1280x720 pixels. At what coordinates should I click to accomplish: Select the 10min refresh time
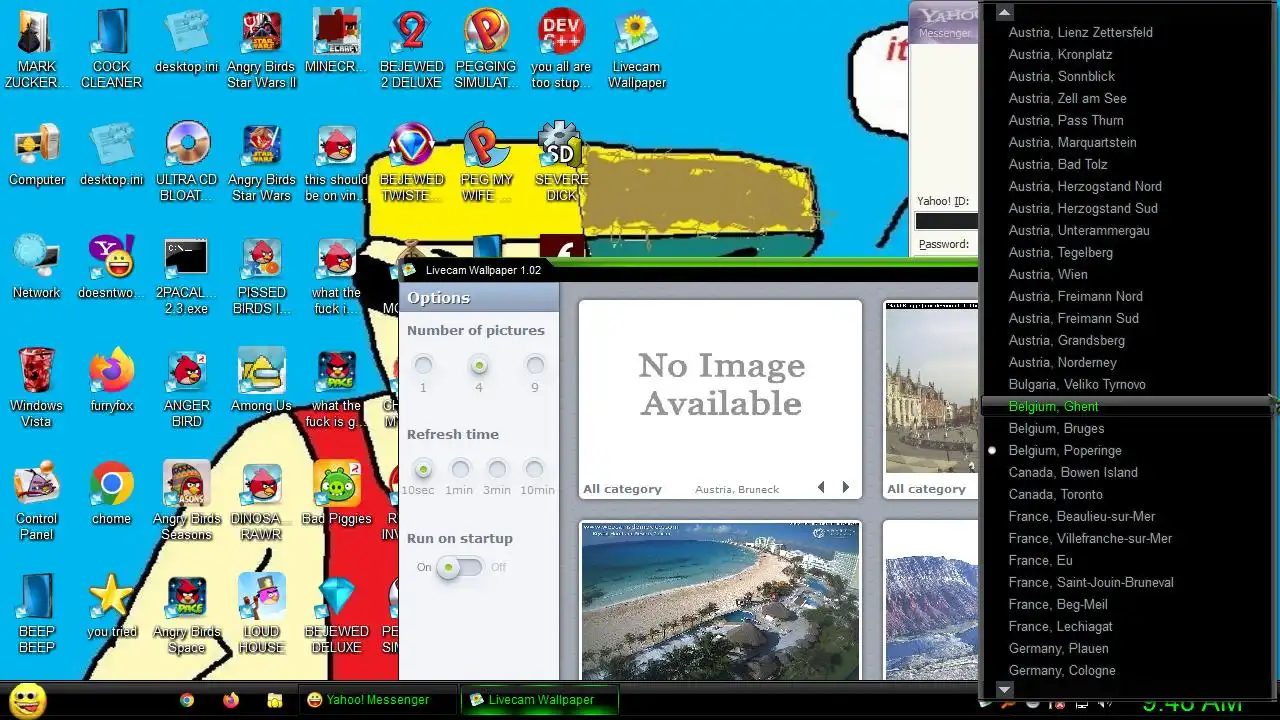535,469
